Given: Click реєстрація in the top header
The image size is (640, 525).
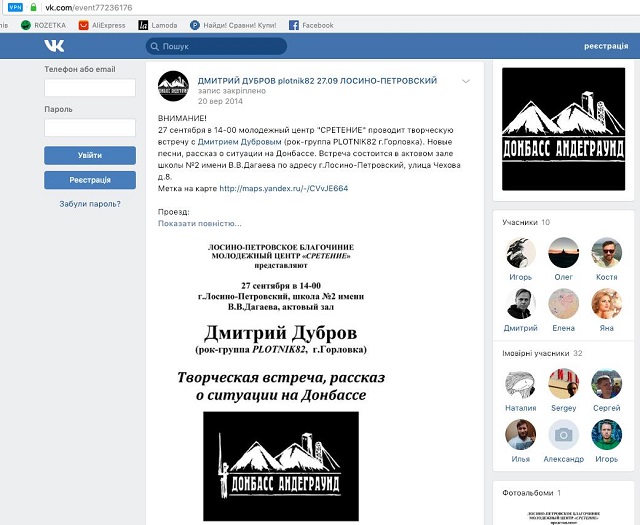Looking at the screenshot, I should (x=606, y=46).
